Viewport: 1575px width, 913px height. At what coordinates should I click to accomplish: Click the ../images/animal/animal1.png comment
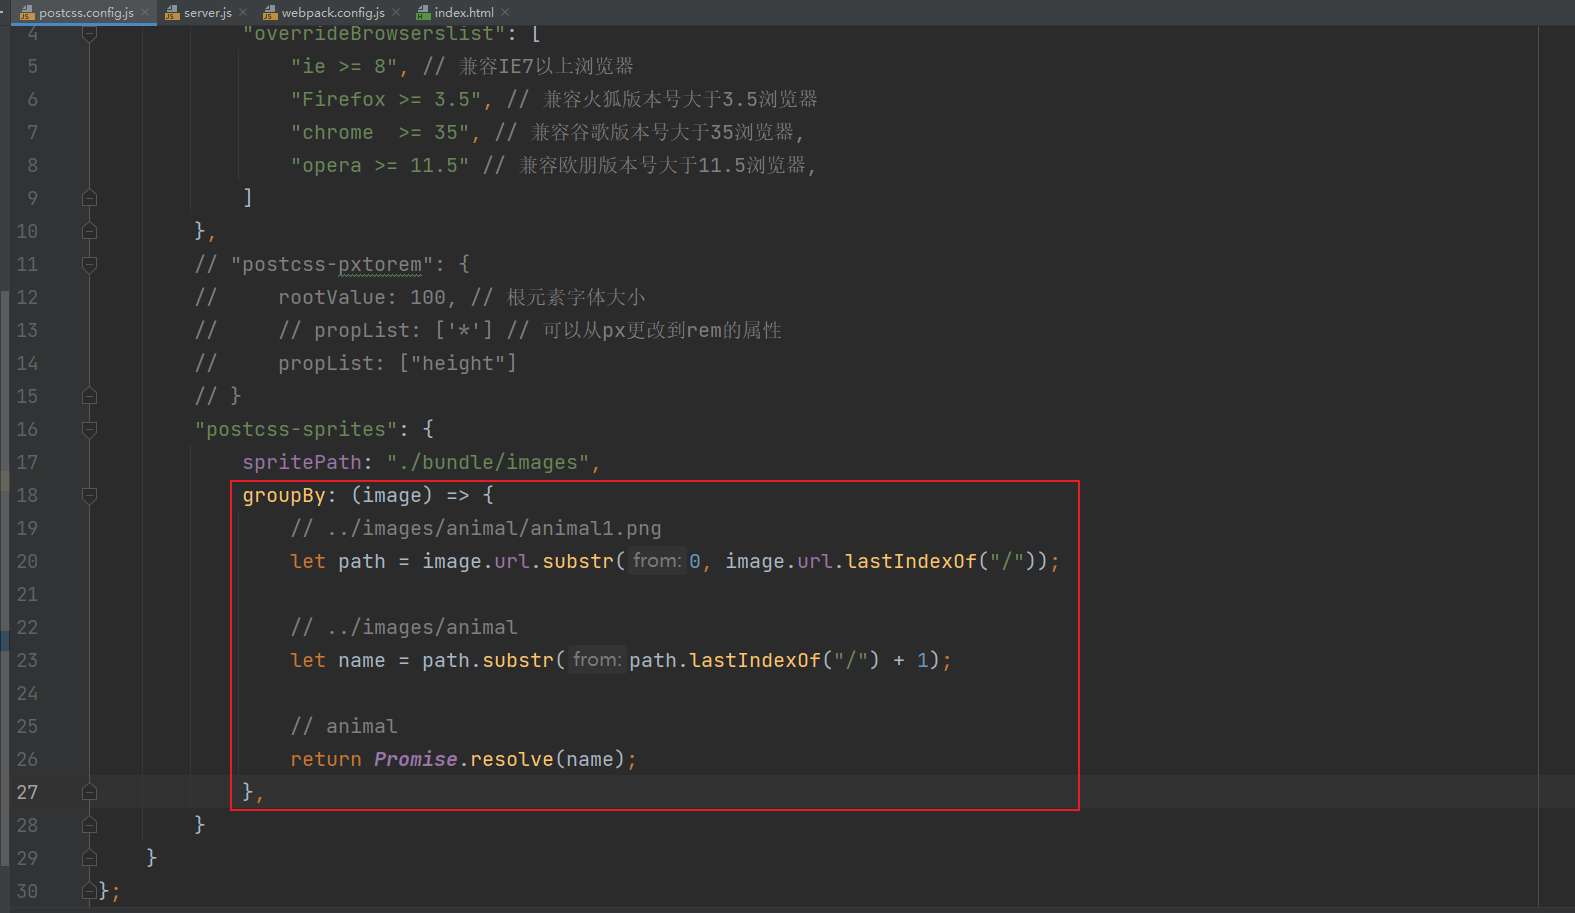click(476, 528)
